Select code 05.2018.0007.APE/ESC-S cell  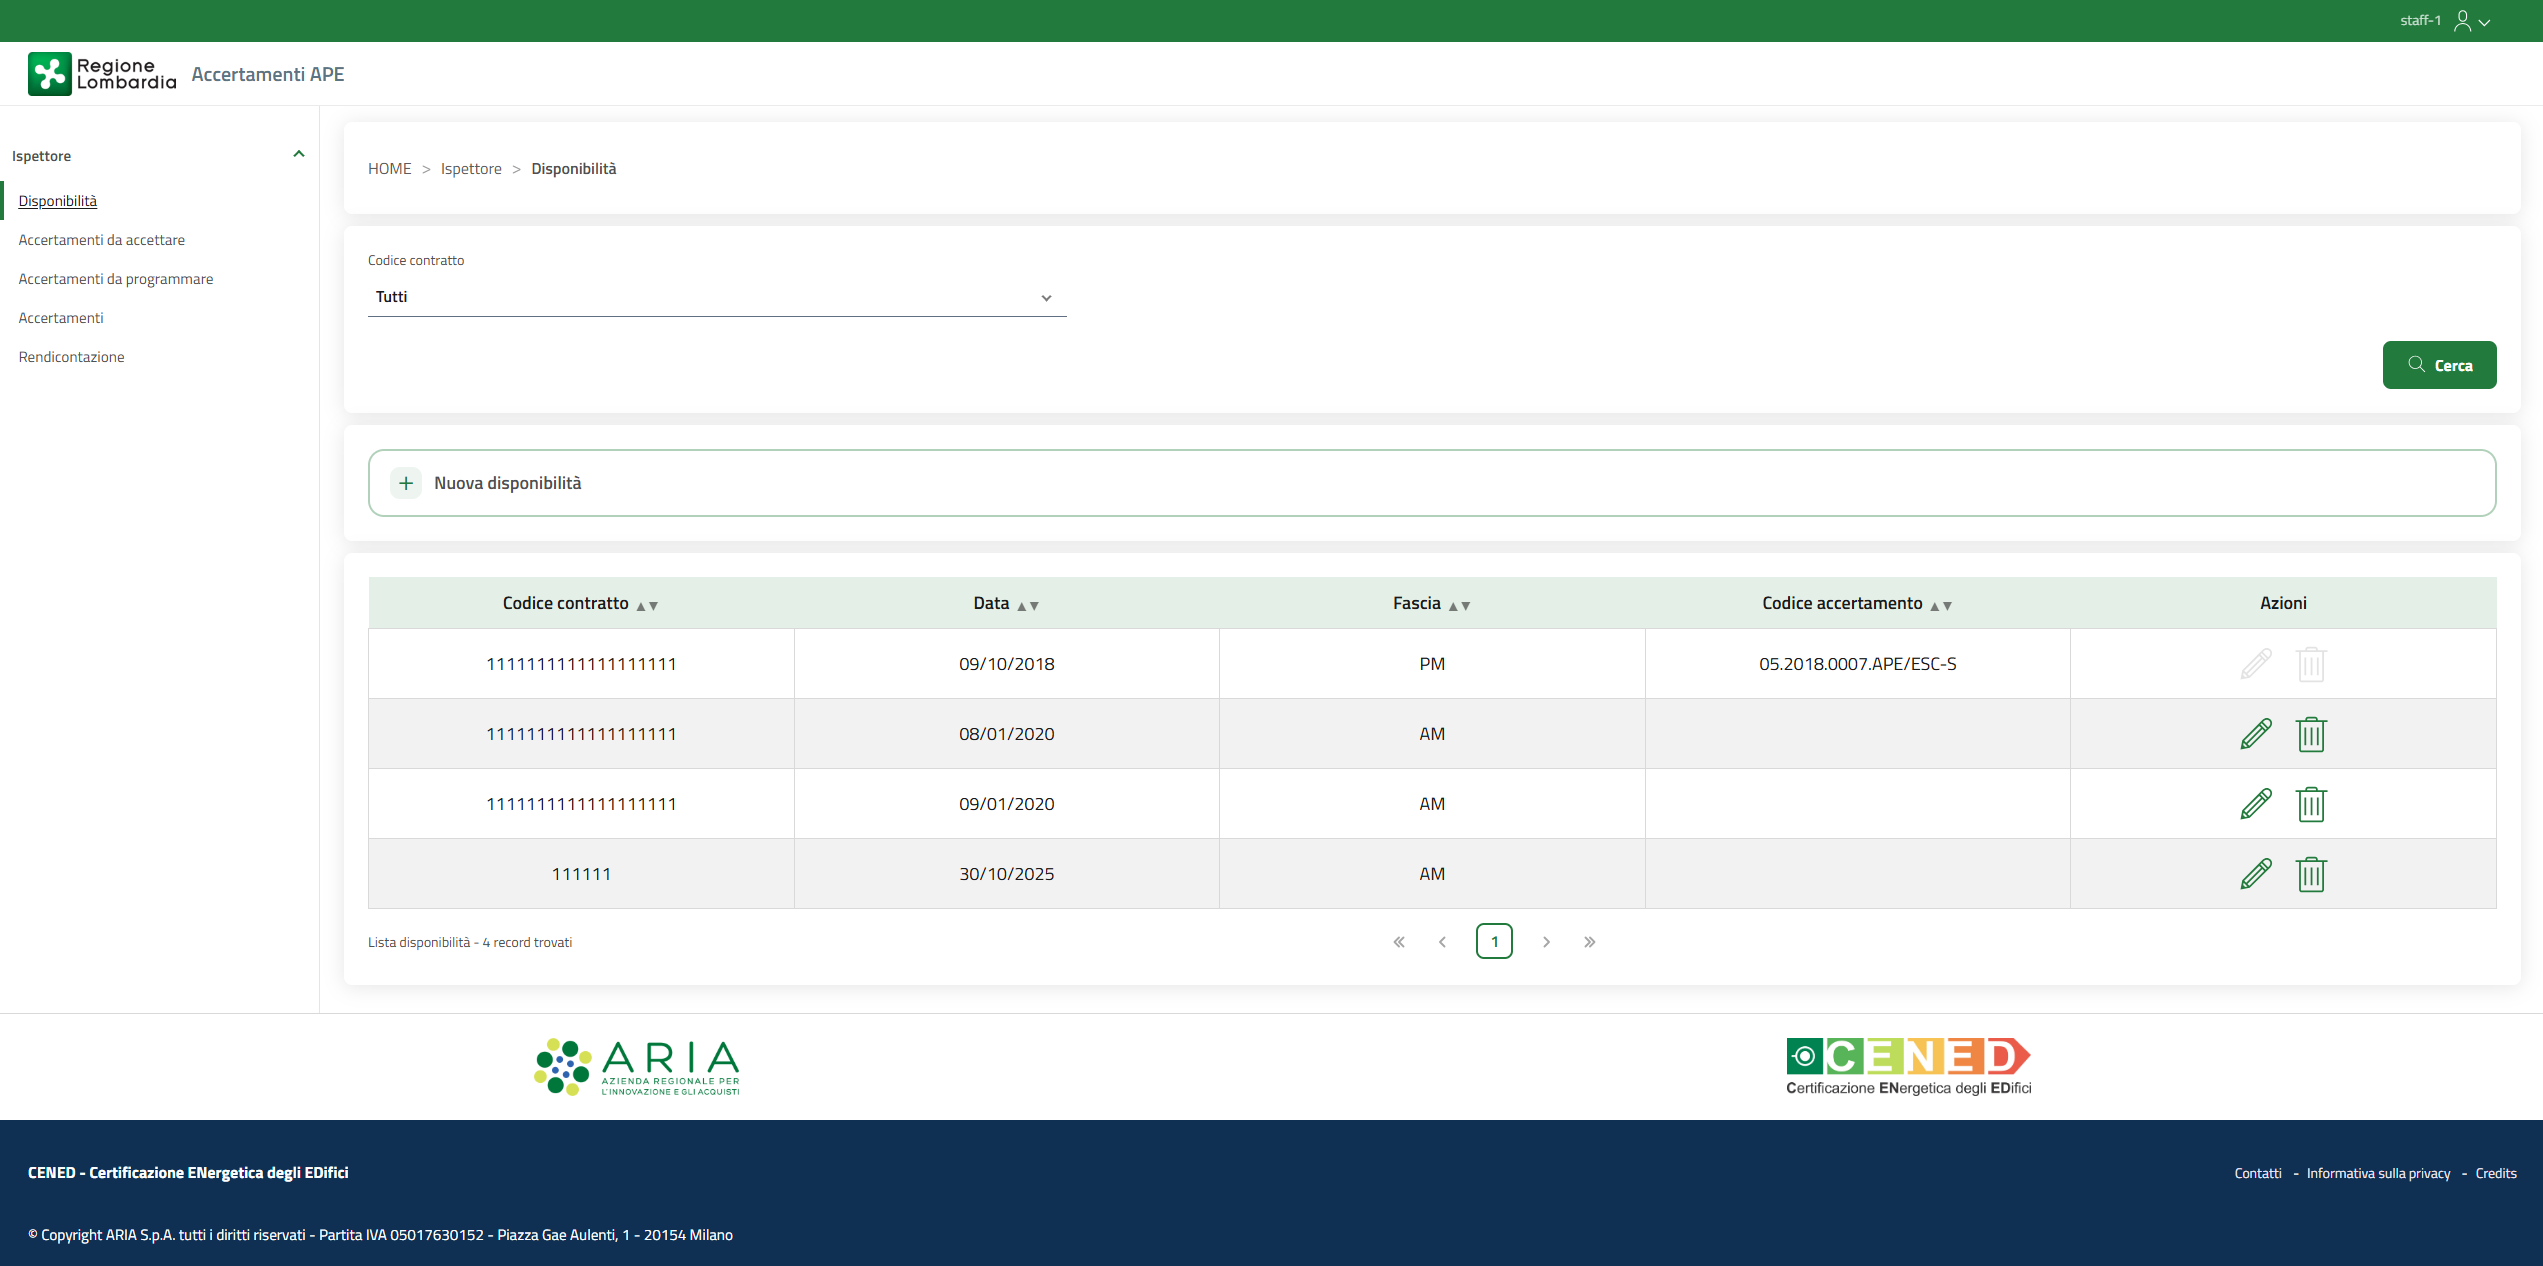1858,664
